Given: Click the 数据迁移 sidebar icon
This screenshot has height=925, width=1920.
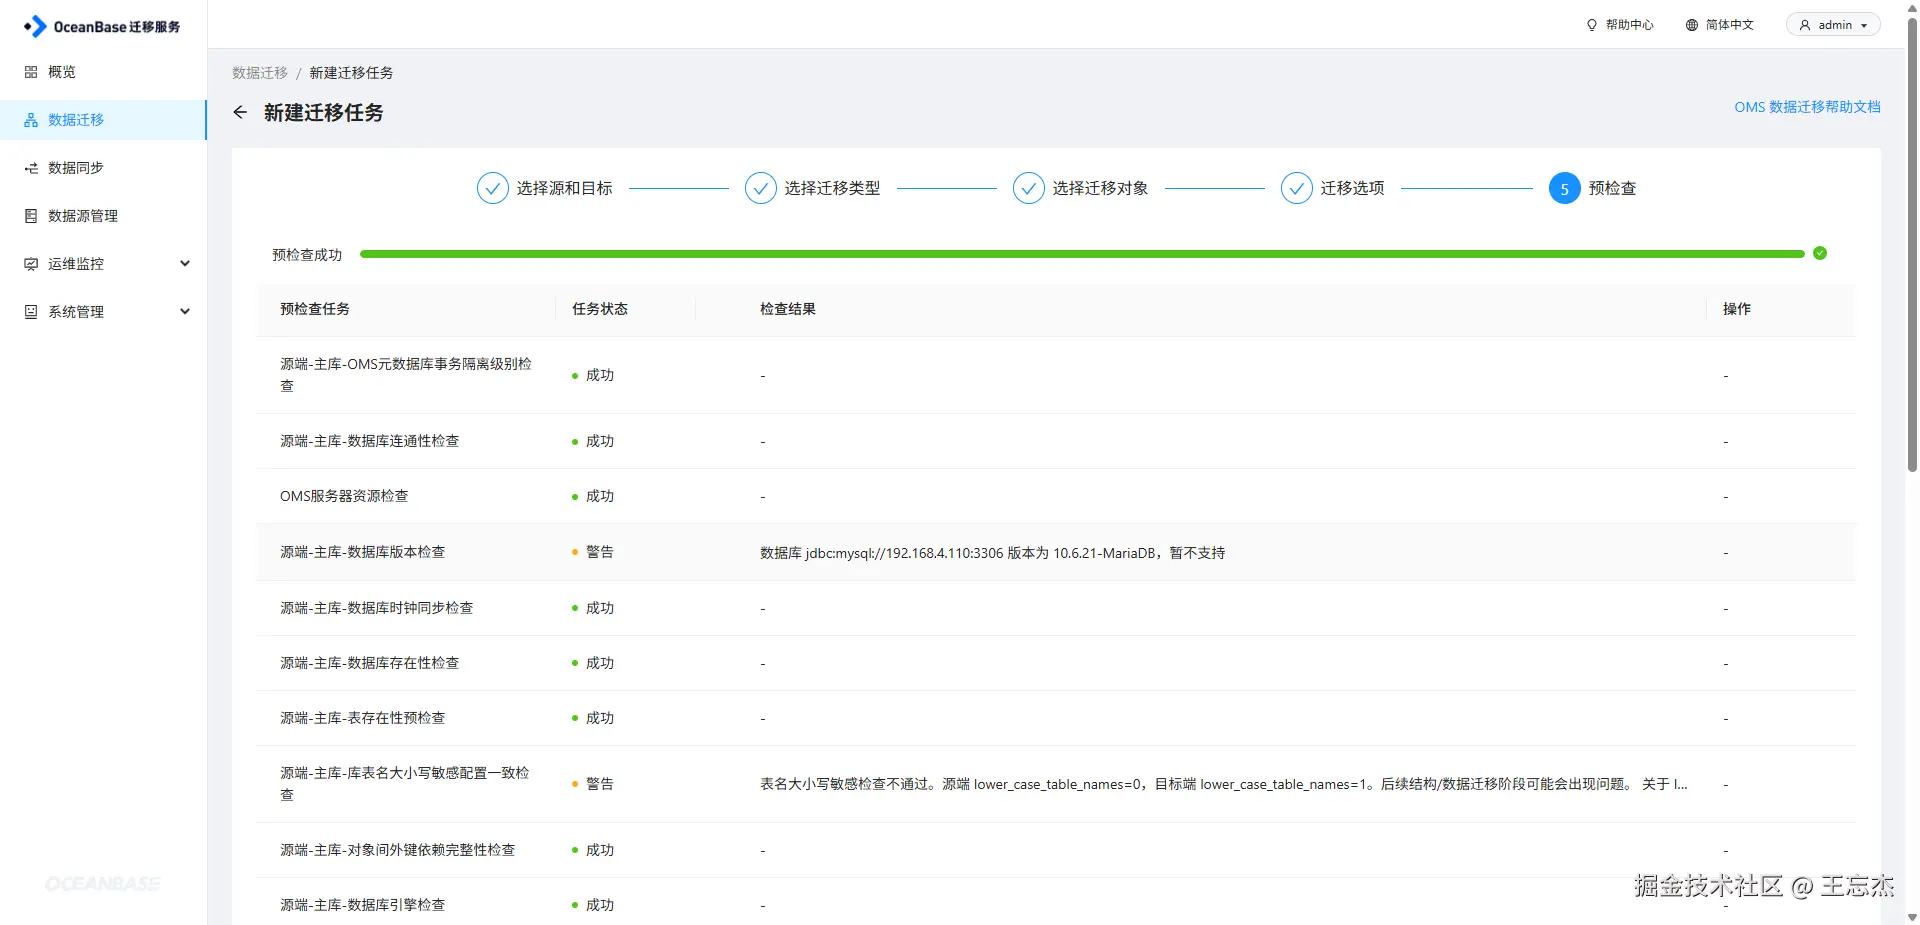Looking at the screenshot, I should point(31,120).
